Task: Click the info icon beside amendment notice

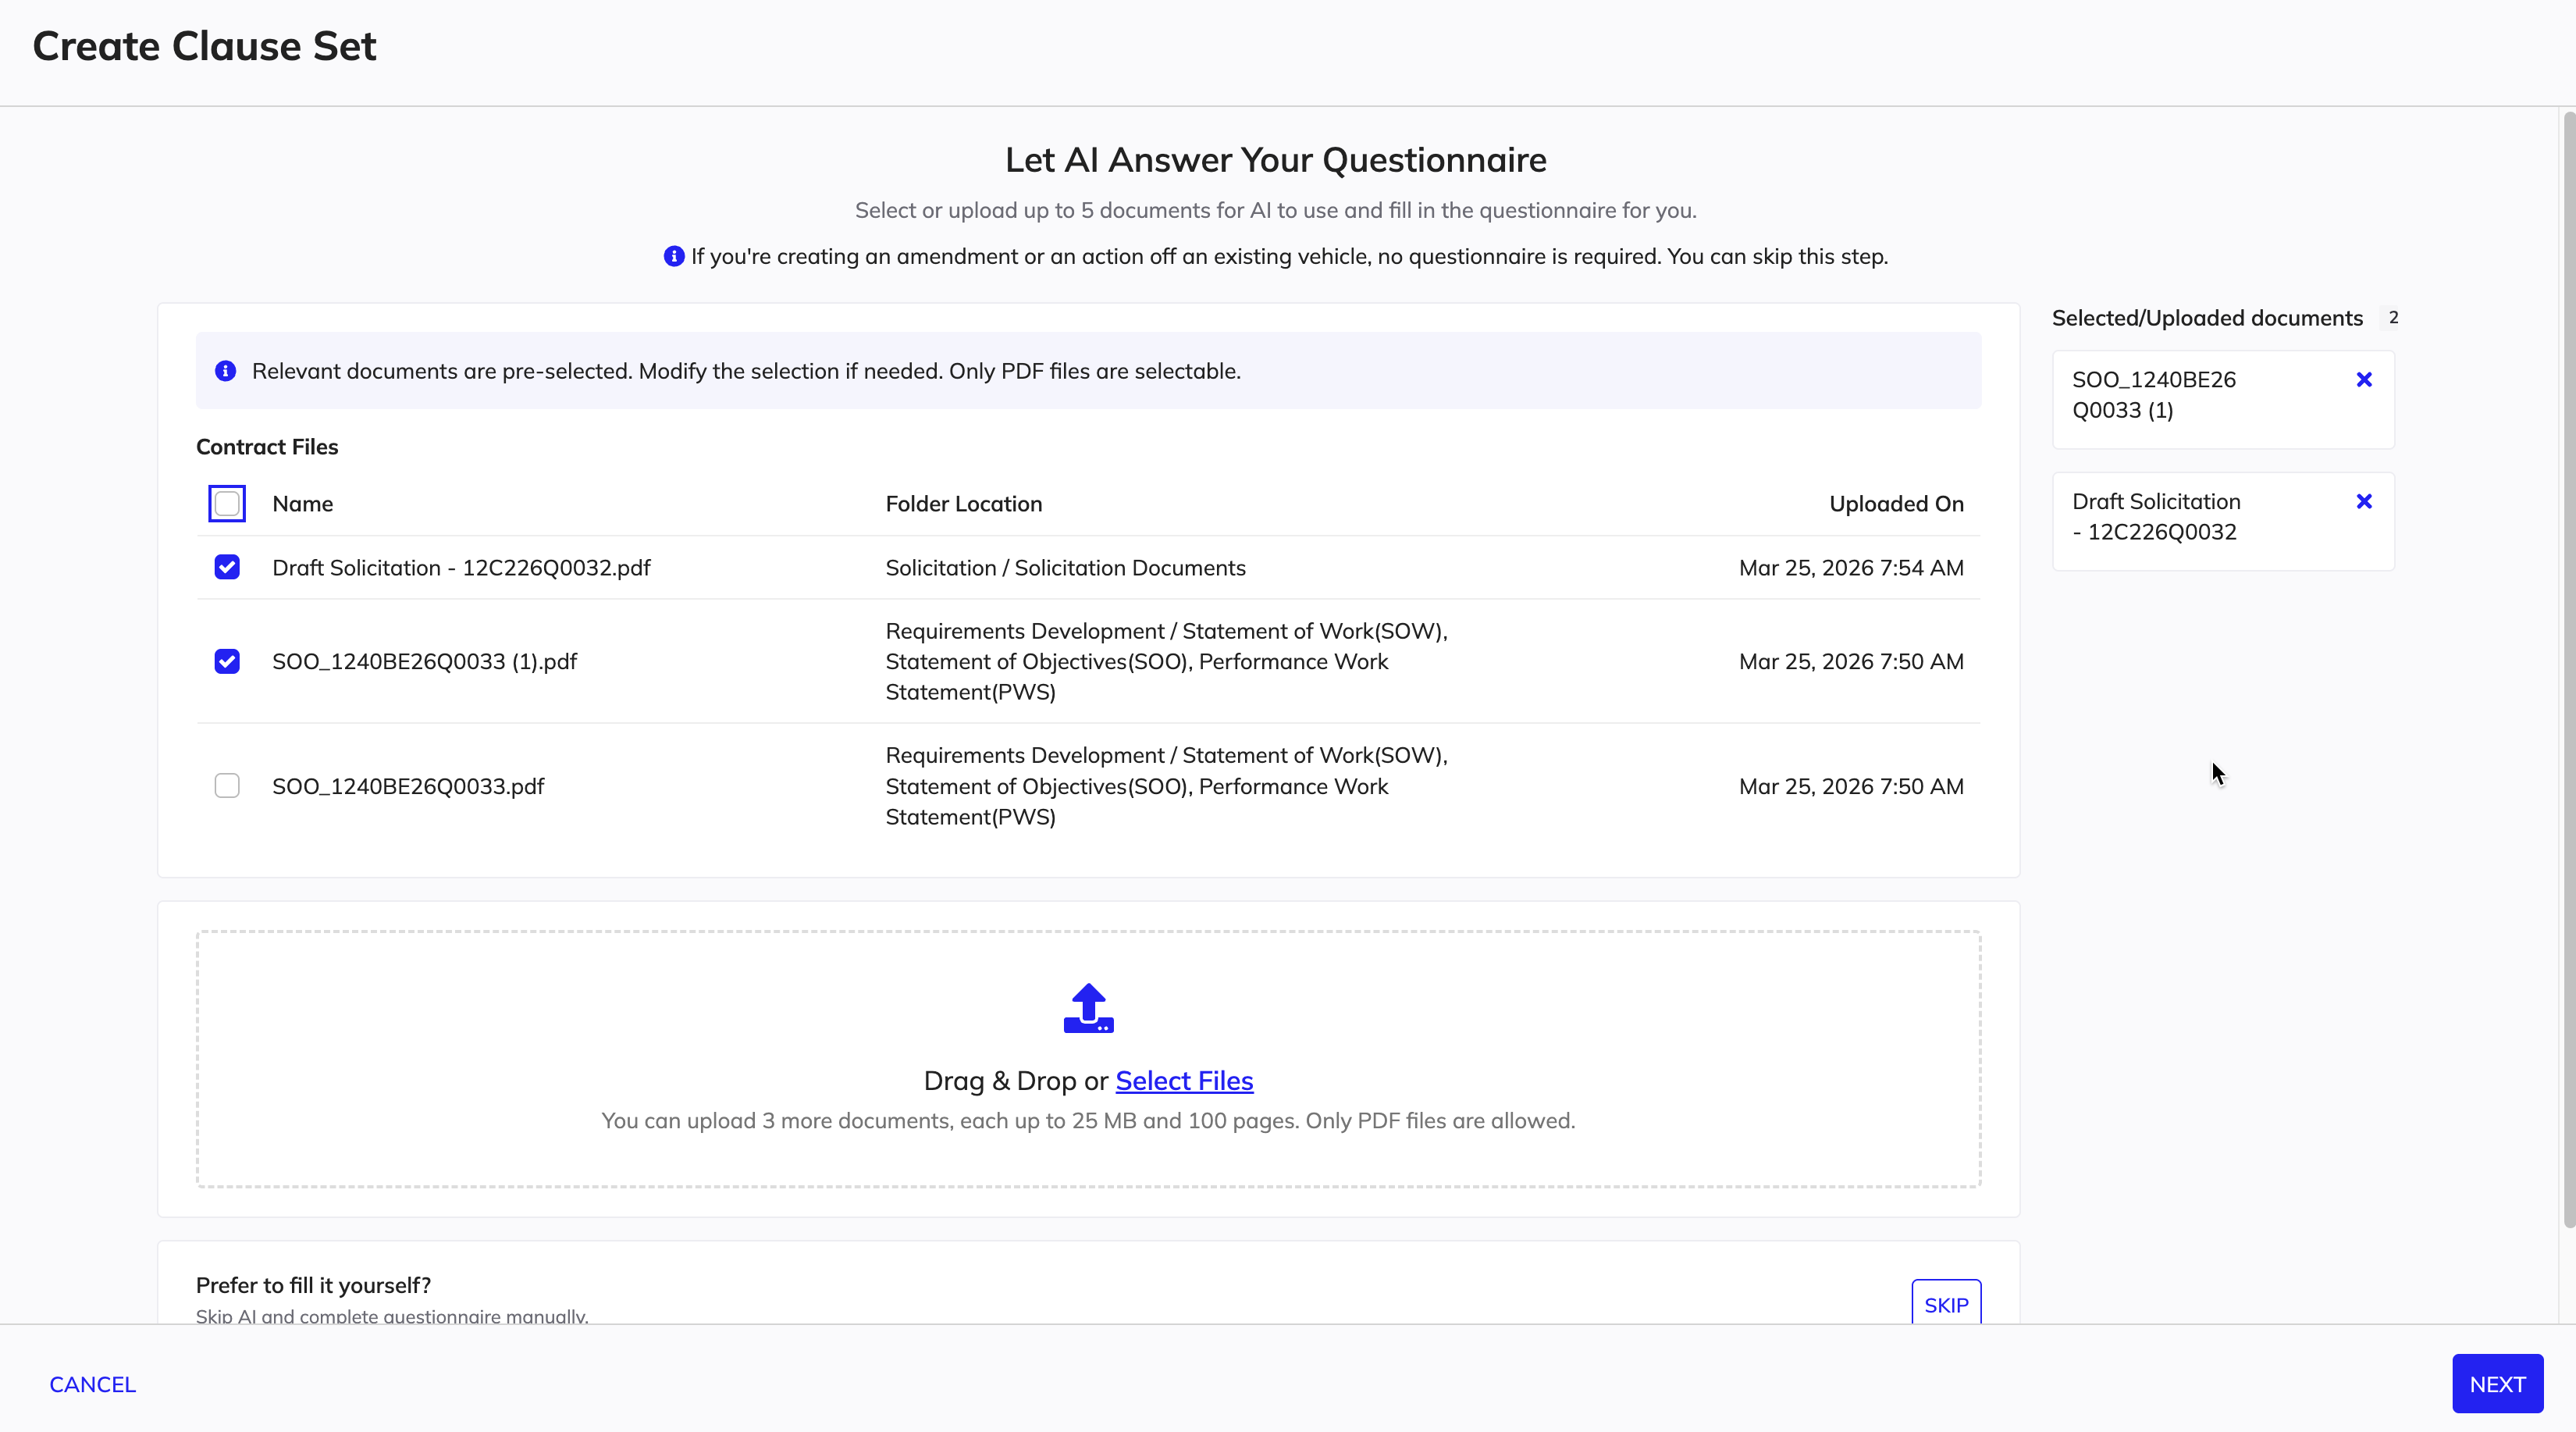Action: [674, 256]
